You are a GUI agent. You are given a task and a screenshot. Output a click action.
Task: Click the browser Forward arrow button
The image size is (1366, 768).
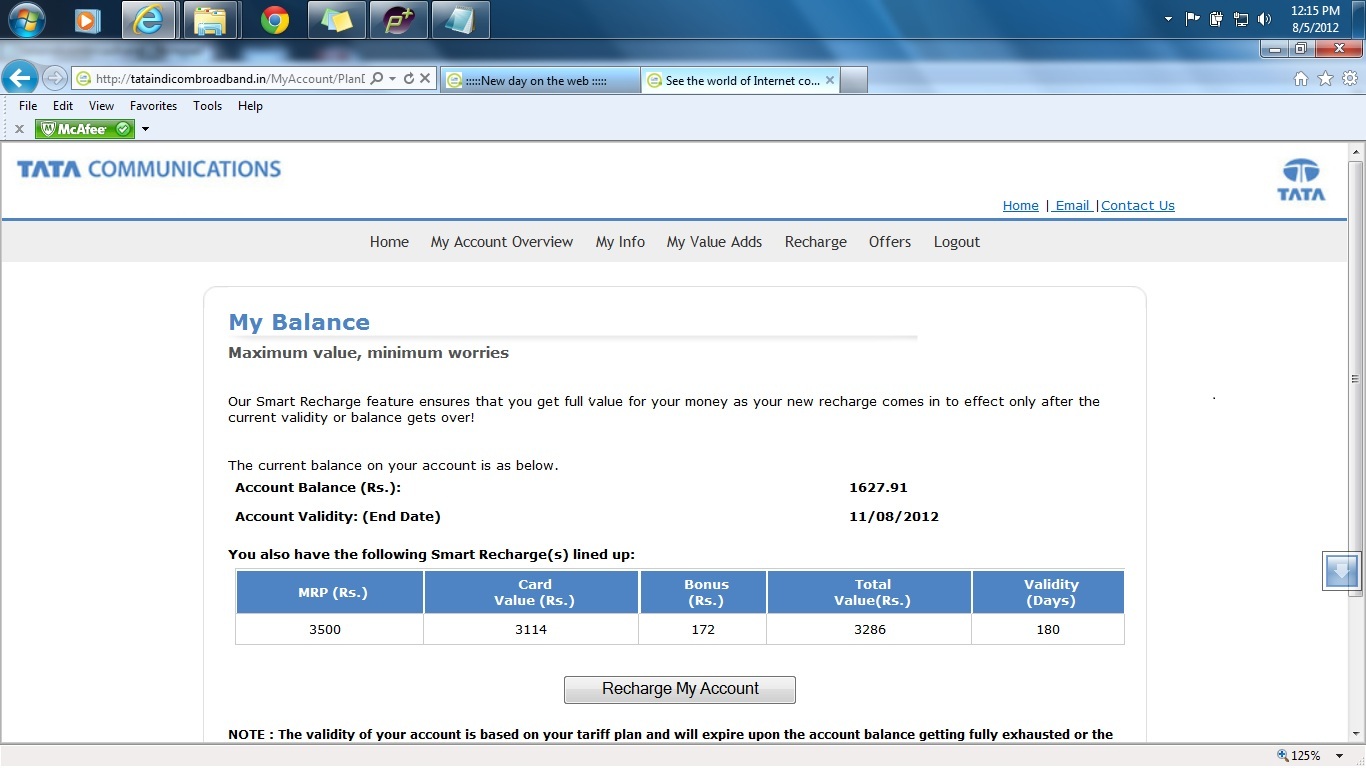[x=55, y=78]
